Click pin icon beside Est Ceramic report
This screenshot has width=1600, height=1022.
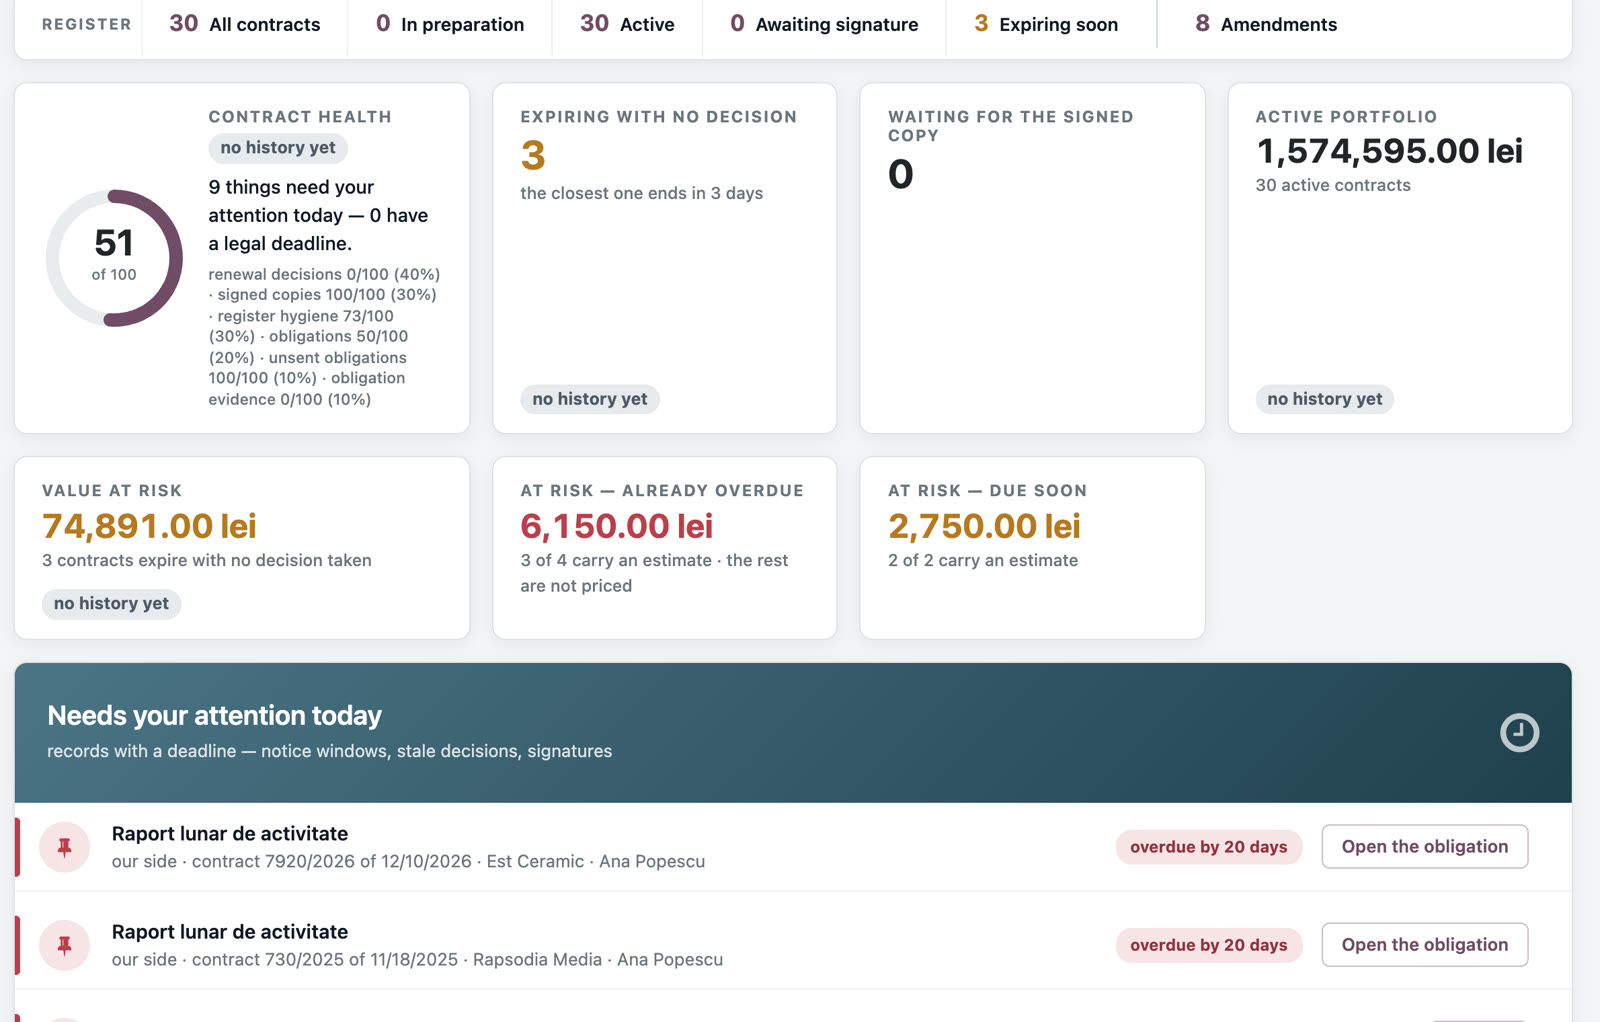point(65,847)
